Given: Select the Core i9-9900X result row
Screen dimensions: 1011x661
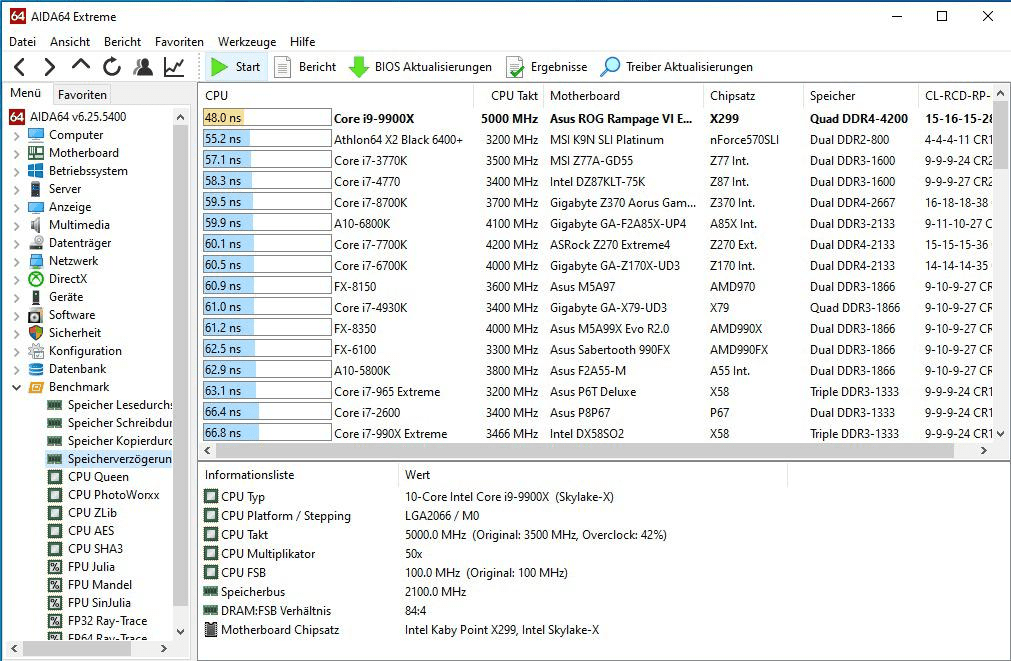Looking at the screenshot, I should click(x=597, y=119).
